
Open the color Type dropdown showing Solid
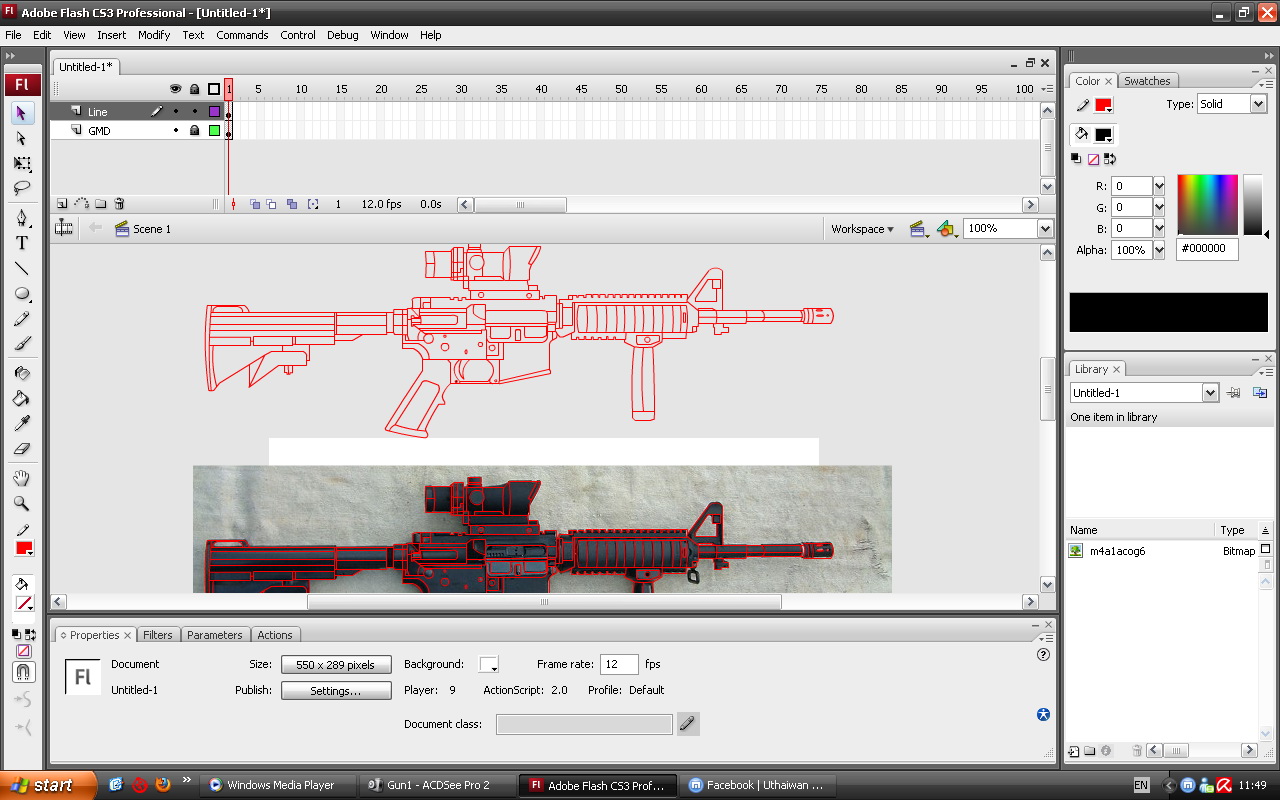[1231, 104]
